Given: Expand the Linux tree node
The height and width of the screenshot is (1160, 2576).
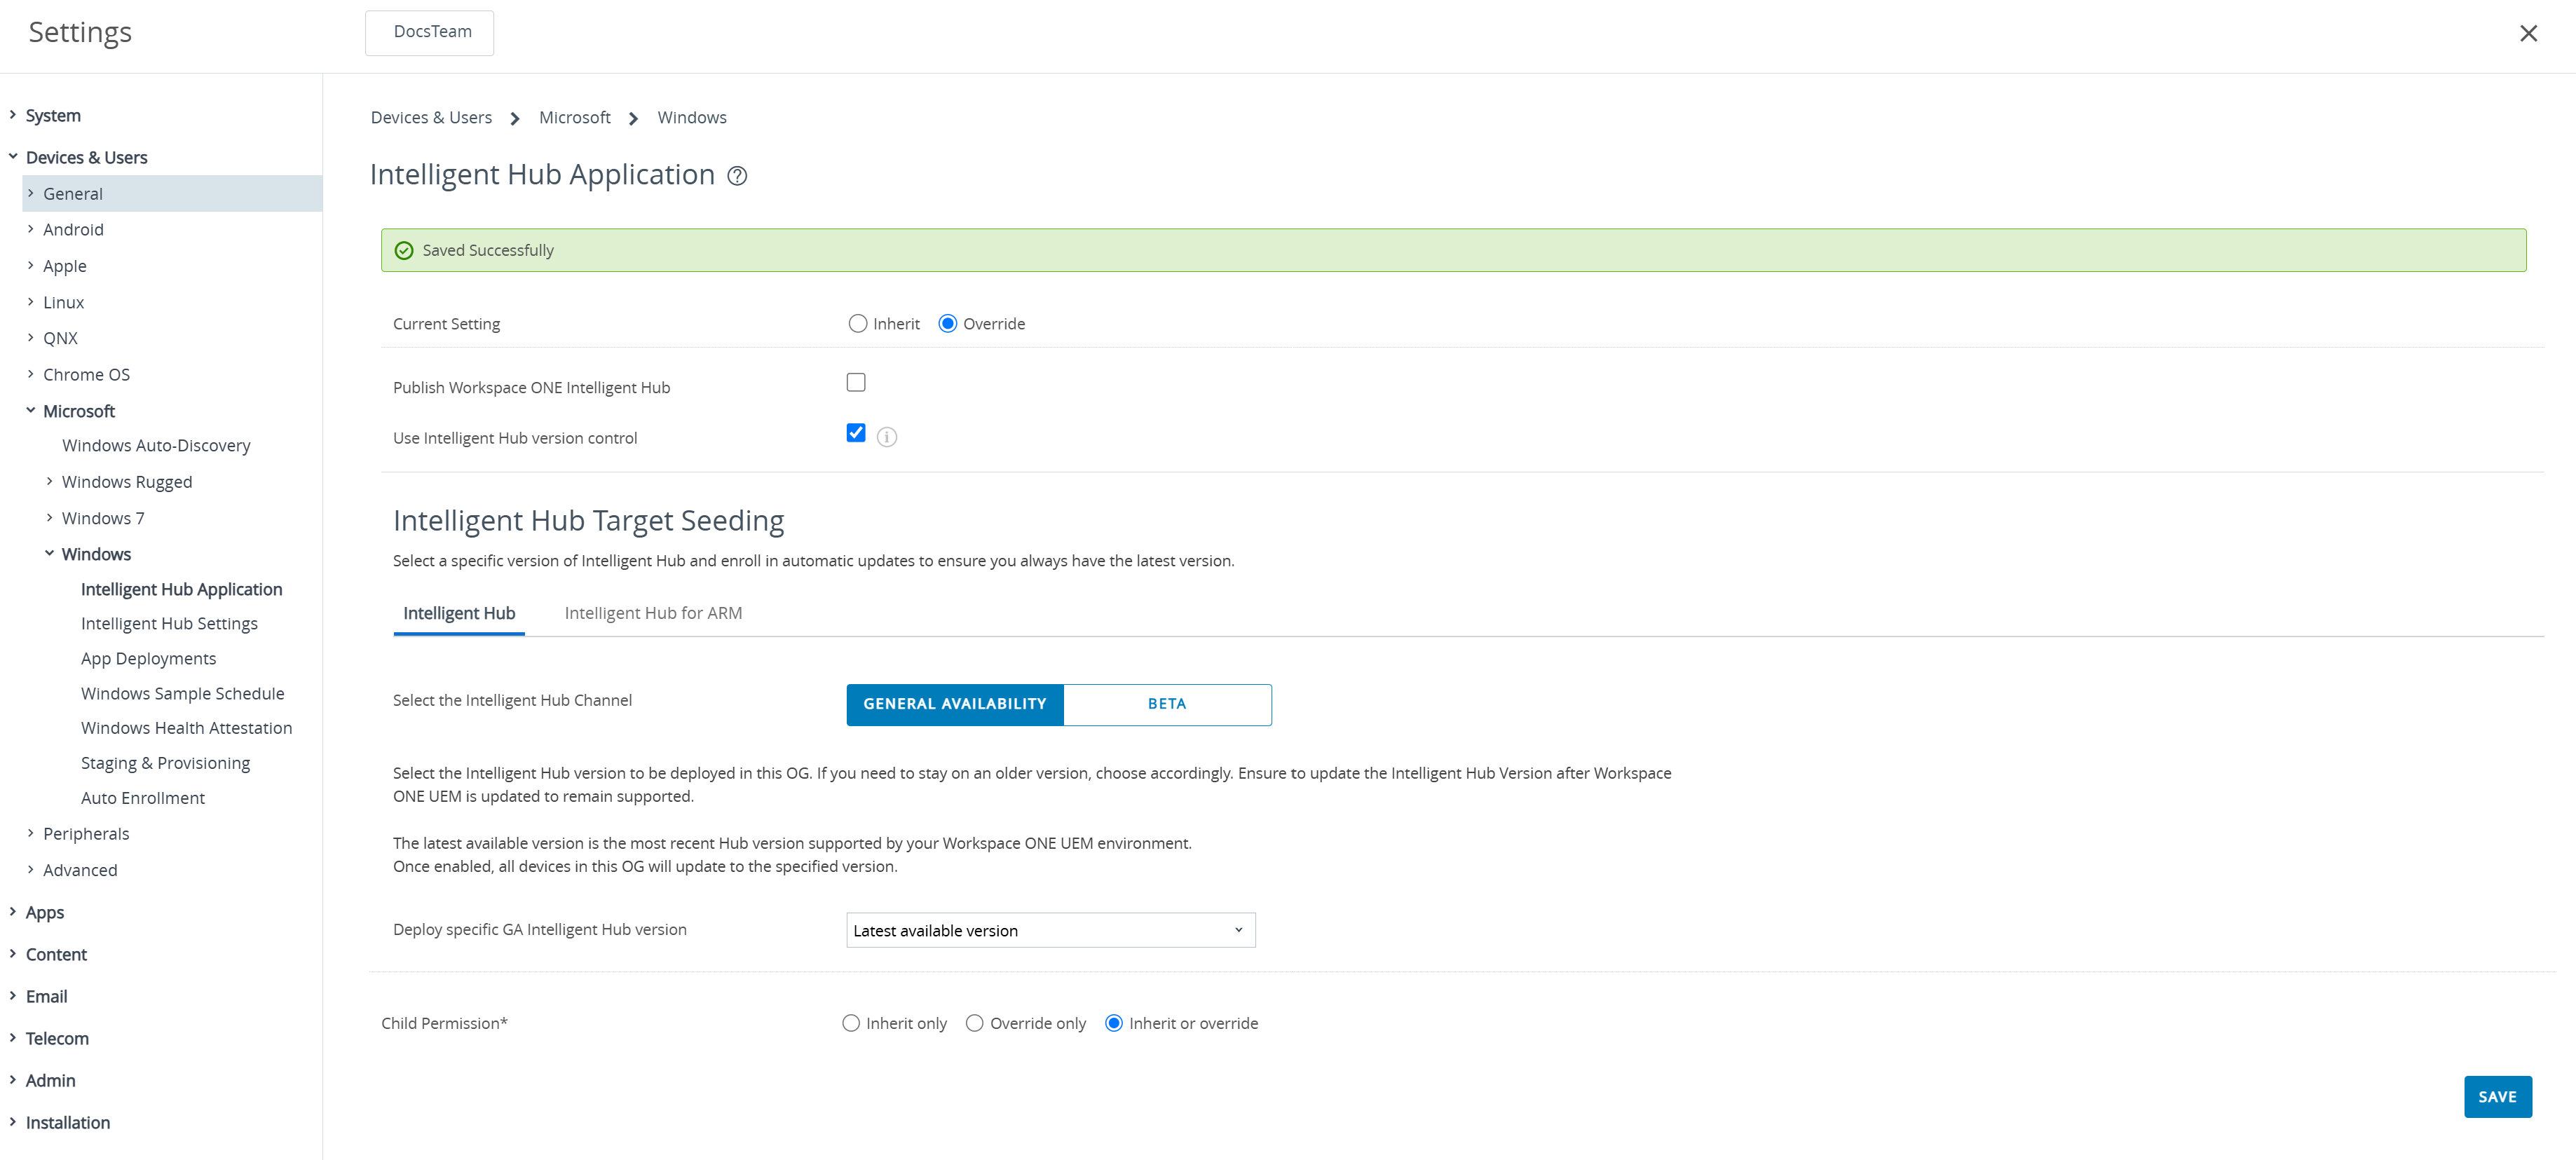Looking at the screenshot, I should [x=30, y=302].
